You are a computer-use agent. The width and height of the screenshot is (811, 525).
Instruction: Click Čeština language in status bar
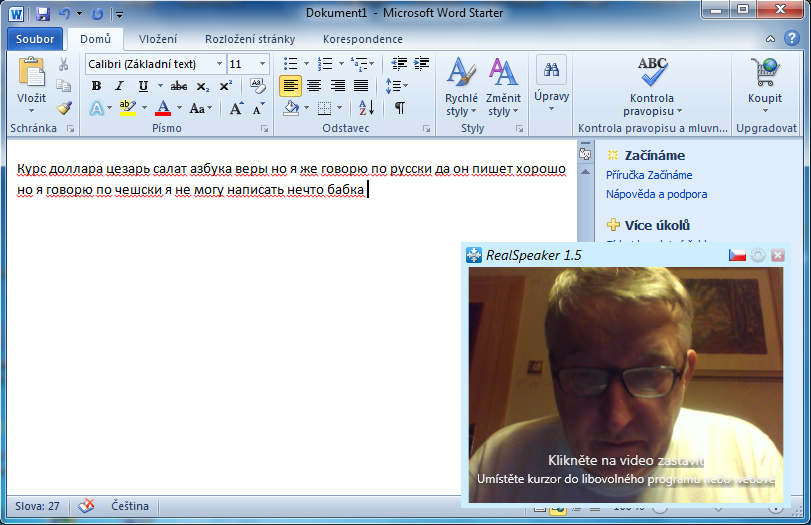point(130,506)
